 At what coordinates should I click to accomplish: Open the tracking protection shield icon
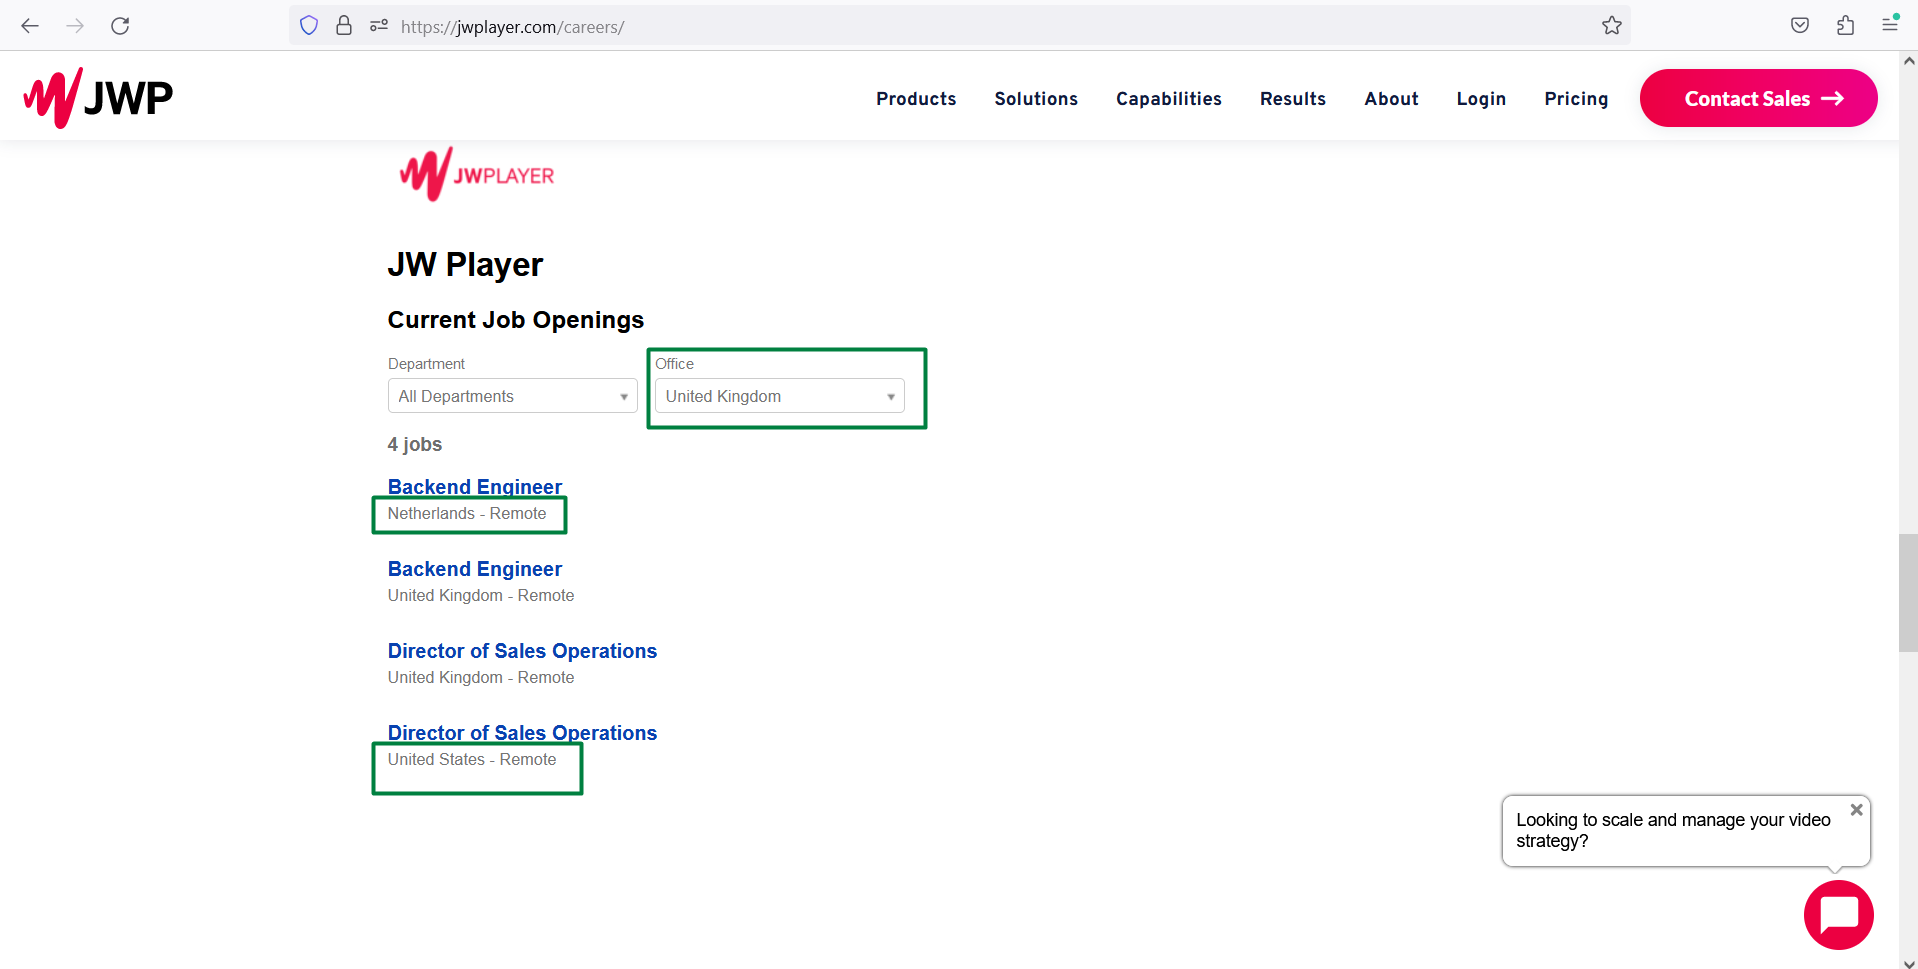(309, 26)
